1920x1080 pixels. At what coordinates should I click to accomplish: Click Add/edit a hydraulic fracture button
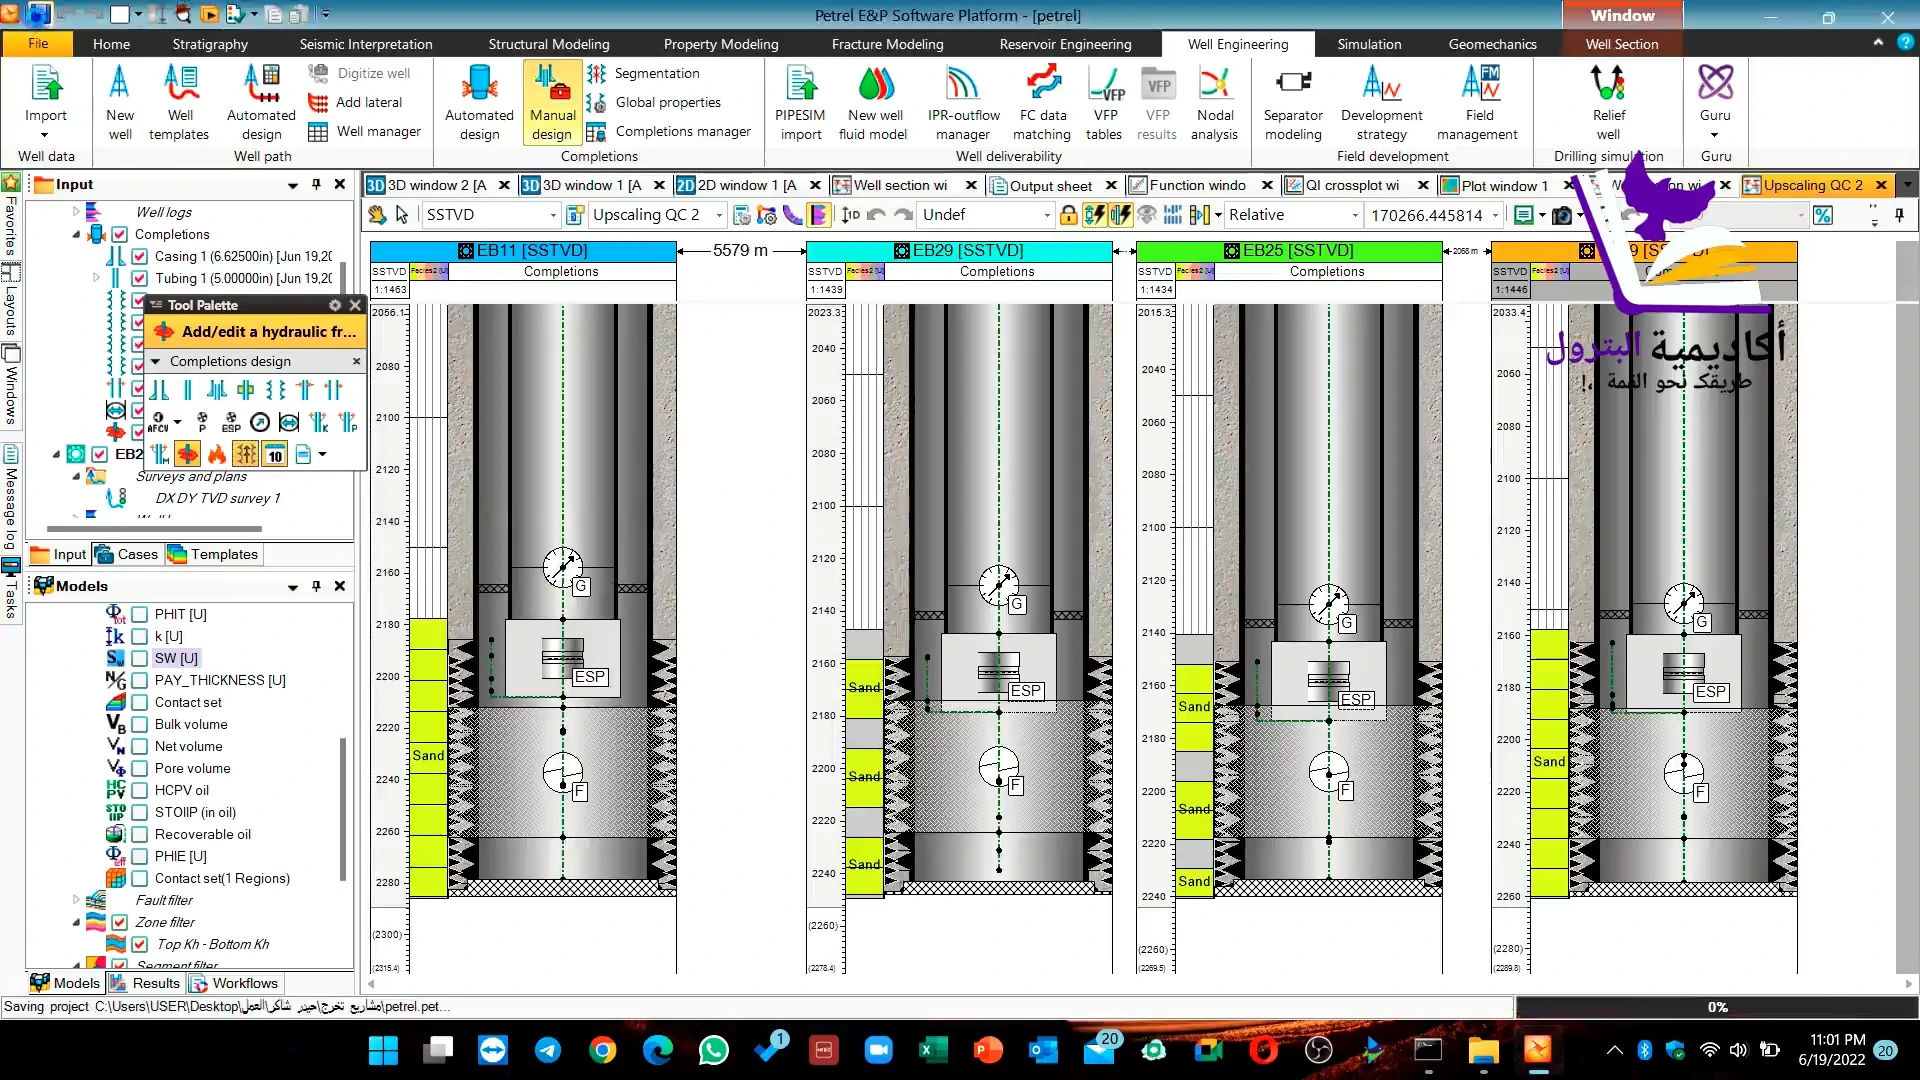[x=255, y=331]
